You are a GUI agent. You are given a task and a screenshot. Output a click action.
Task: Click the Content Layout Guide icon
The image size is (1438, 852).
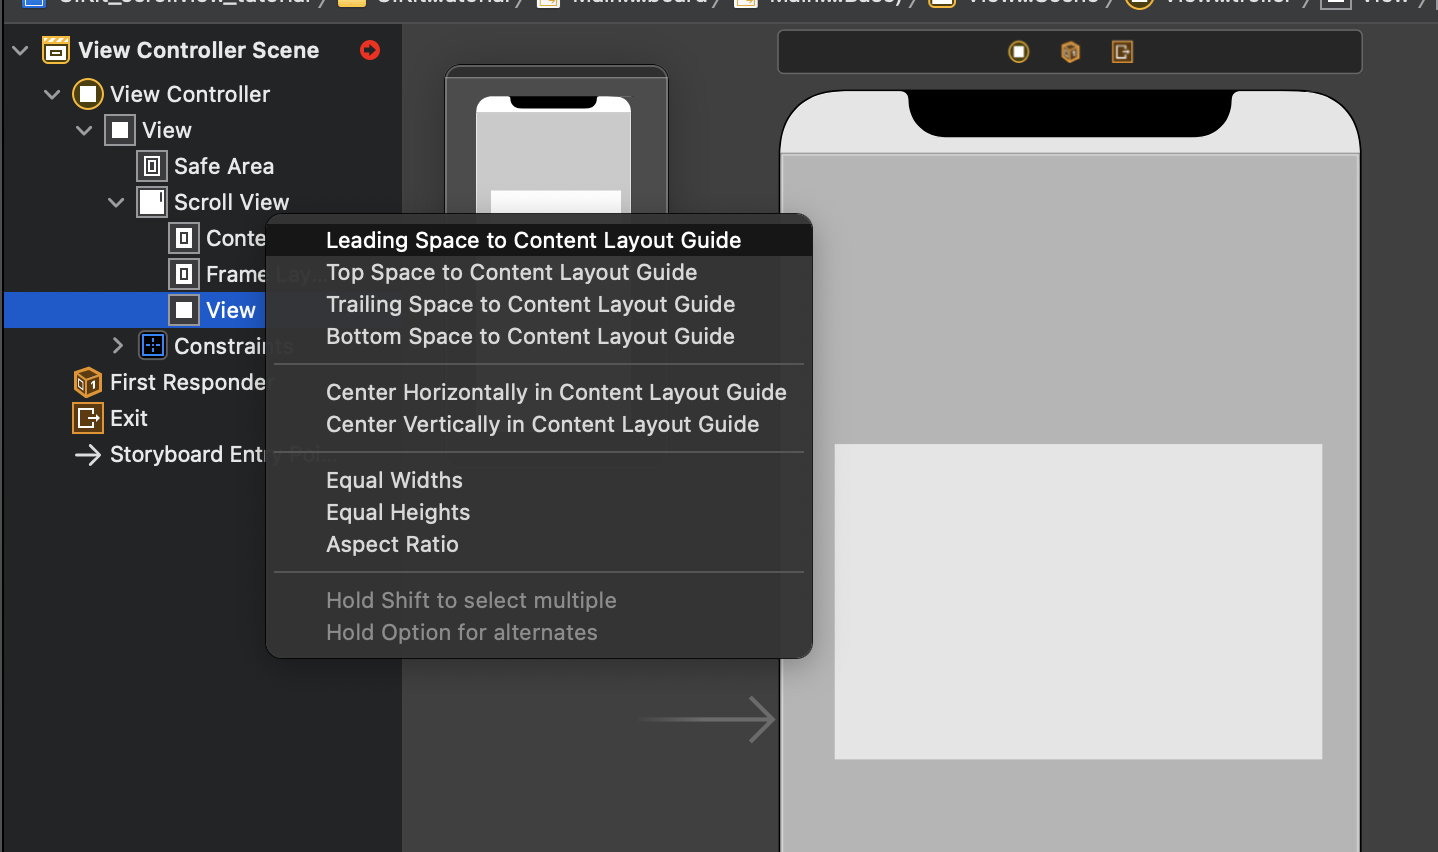pos(184,238)
